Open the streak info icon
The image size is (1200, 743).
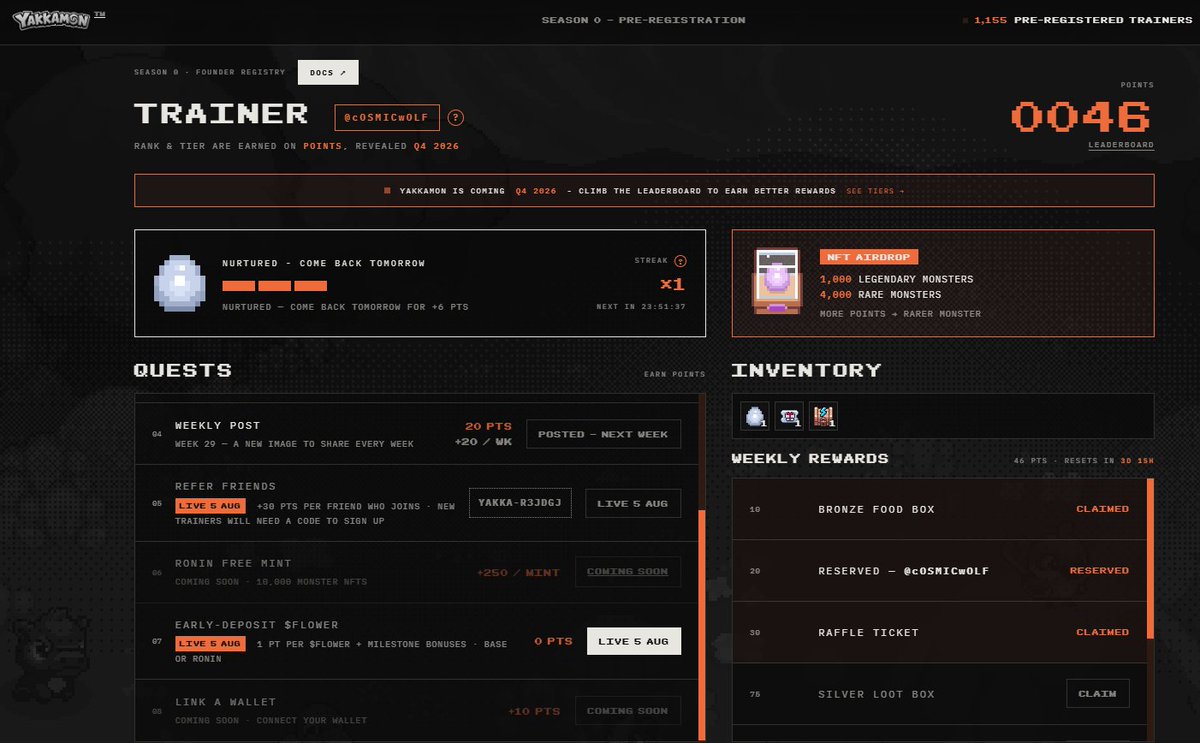[x=680, y=260]
